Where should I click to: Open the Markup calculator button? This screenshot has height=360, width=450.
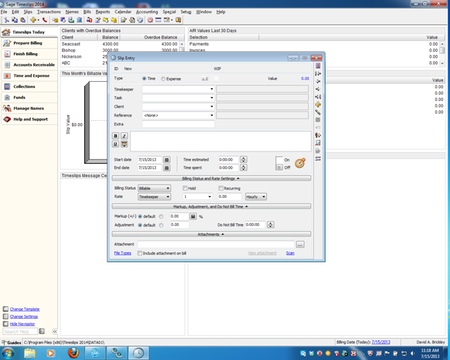pos(193,216)
